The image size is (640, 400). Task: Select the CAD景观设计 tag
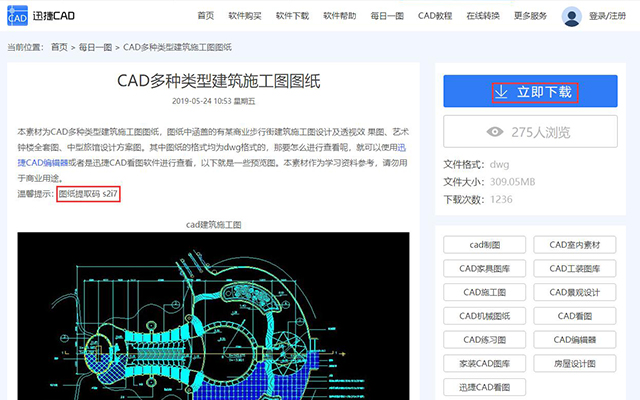coord(575,292)
